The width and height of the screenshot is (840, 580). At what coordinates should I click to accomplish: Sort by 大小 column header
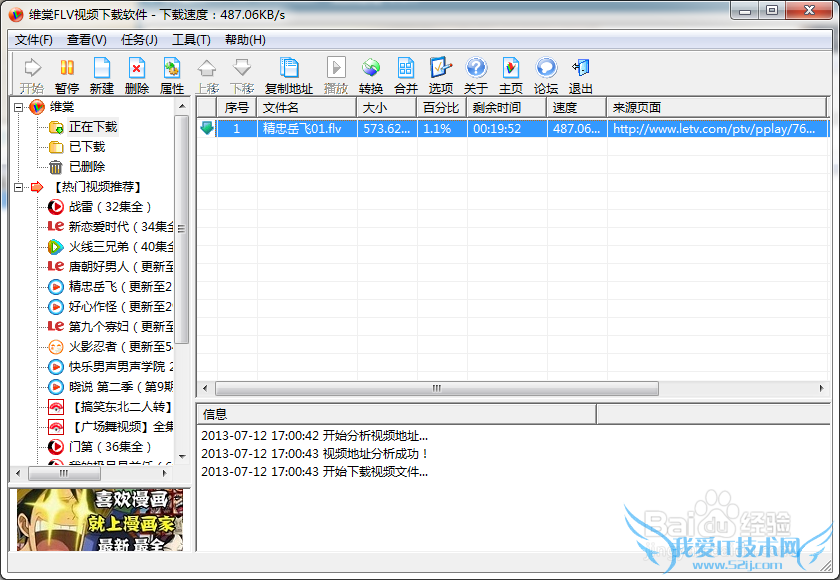[387, 108]
